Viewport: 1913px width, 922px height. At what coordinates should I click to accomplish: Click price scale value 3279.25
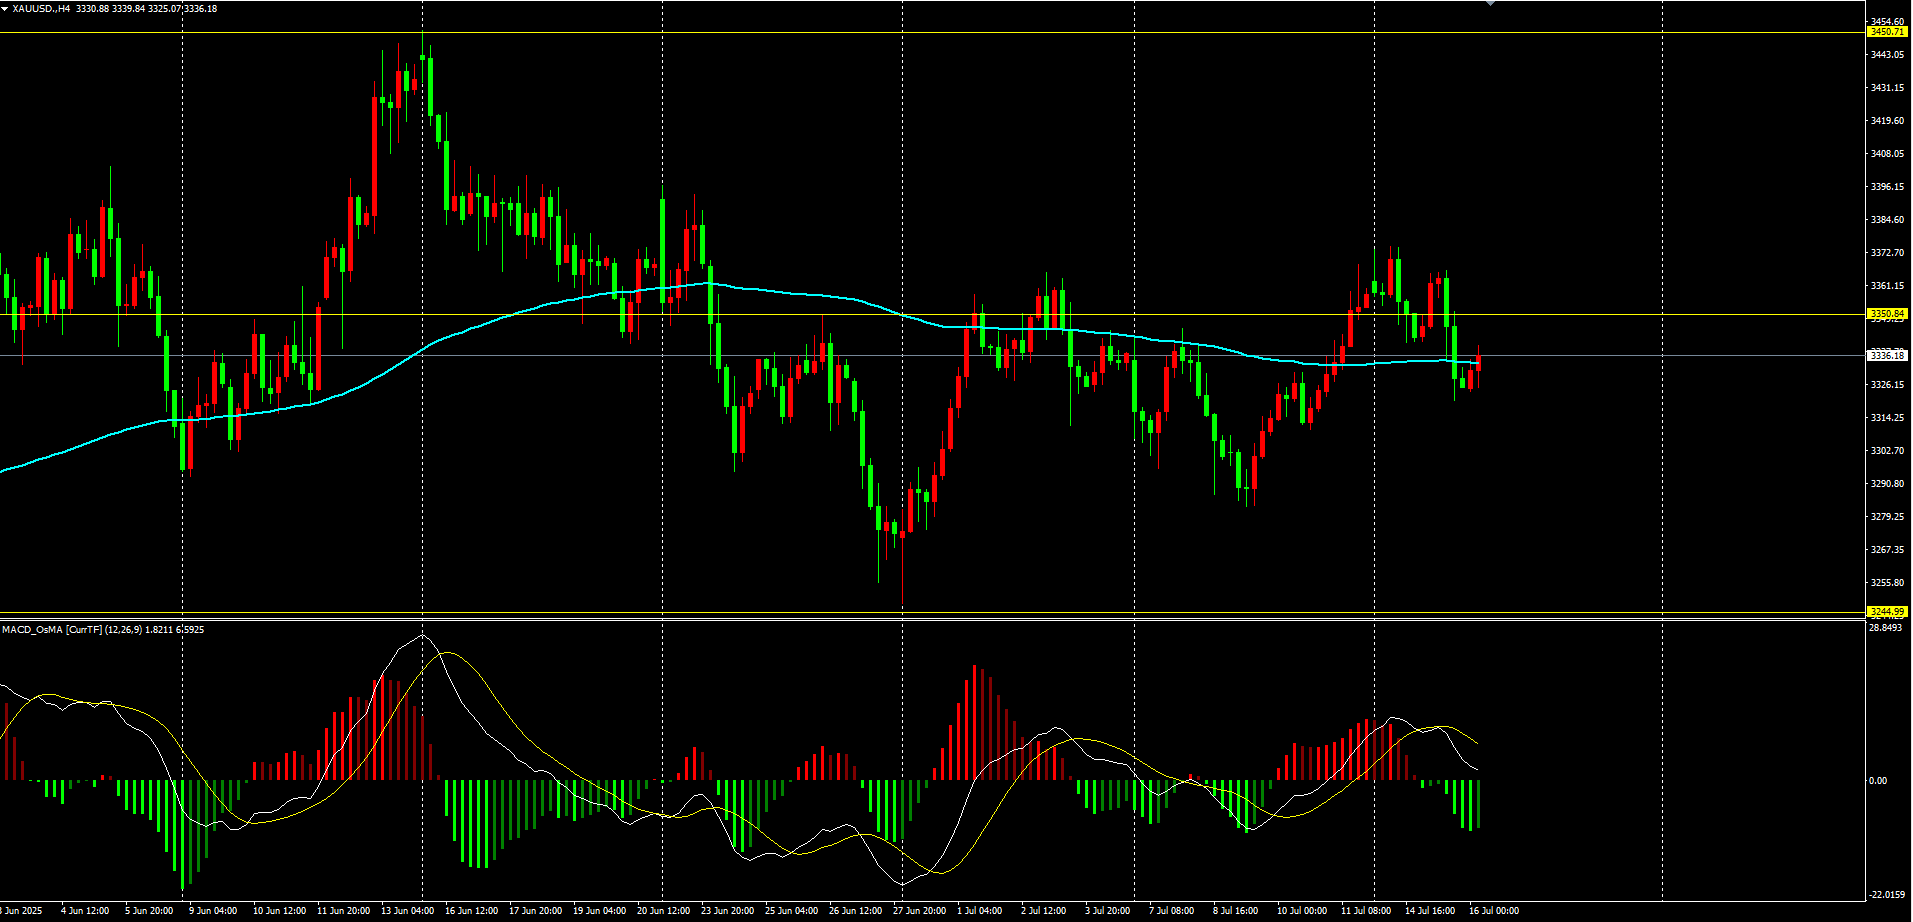tap(1887, 517)
